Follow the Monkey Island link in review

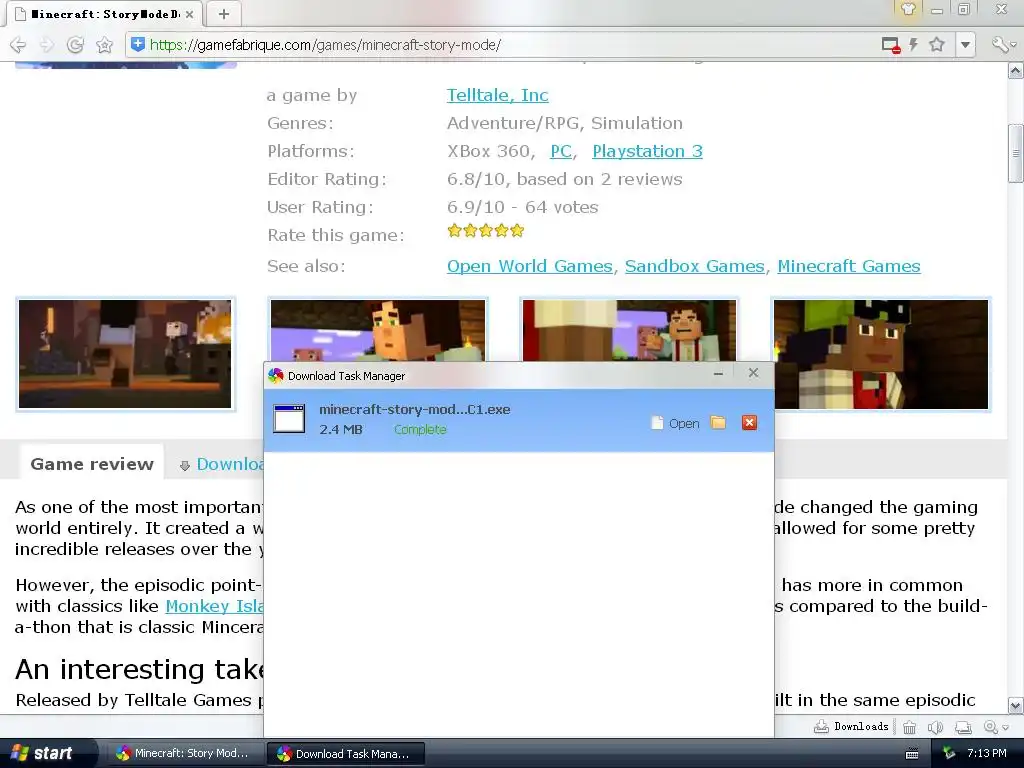click(x=215, y=606)
